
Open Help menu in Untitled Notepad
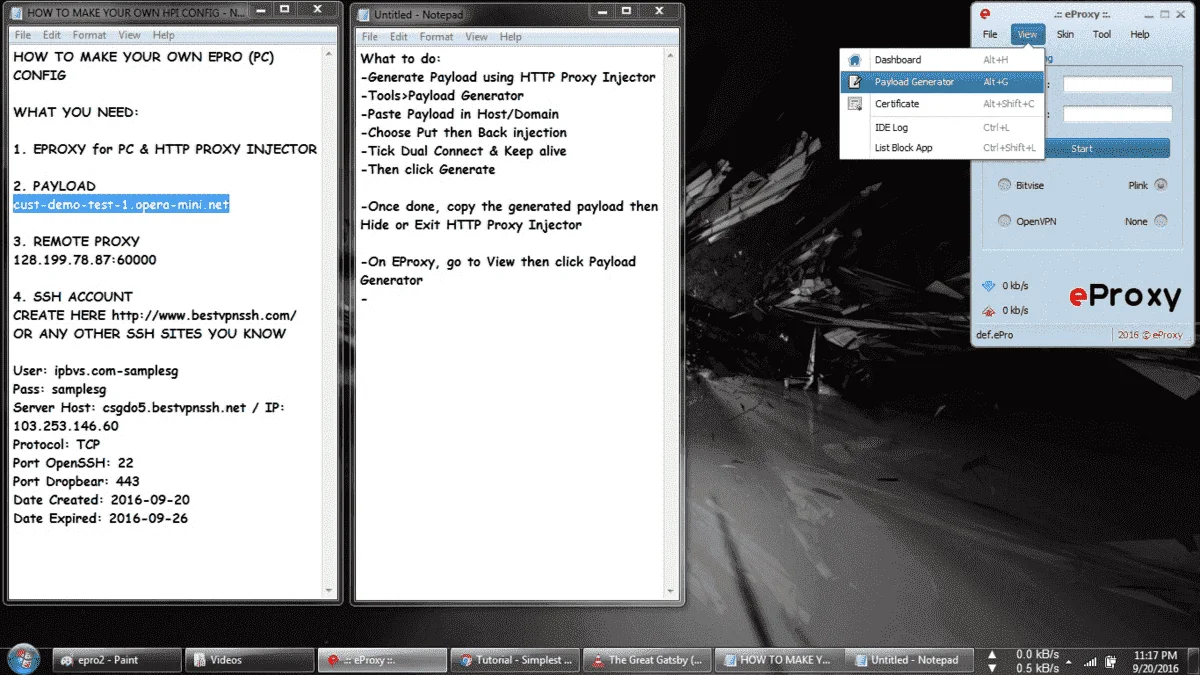pyautogui.click(x=511, y=37)
